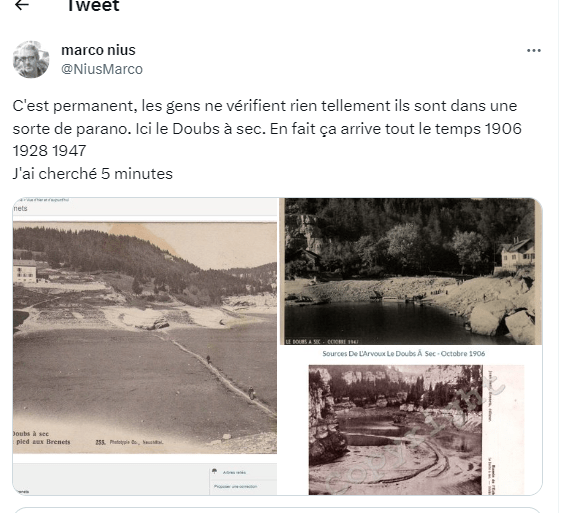
Task: Click the watermark on 1906 postcard
Action: click(414, 438)
